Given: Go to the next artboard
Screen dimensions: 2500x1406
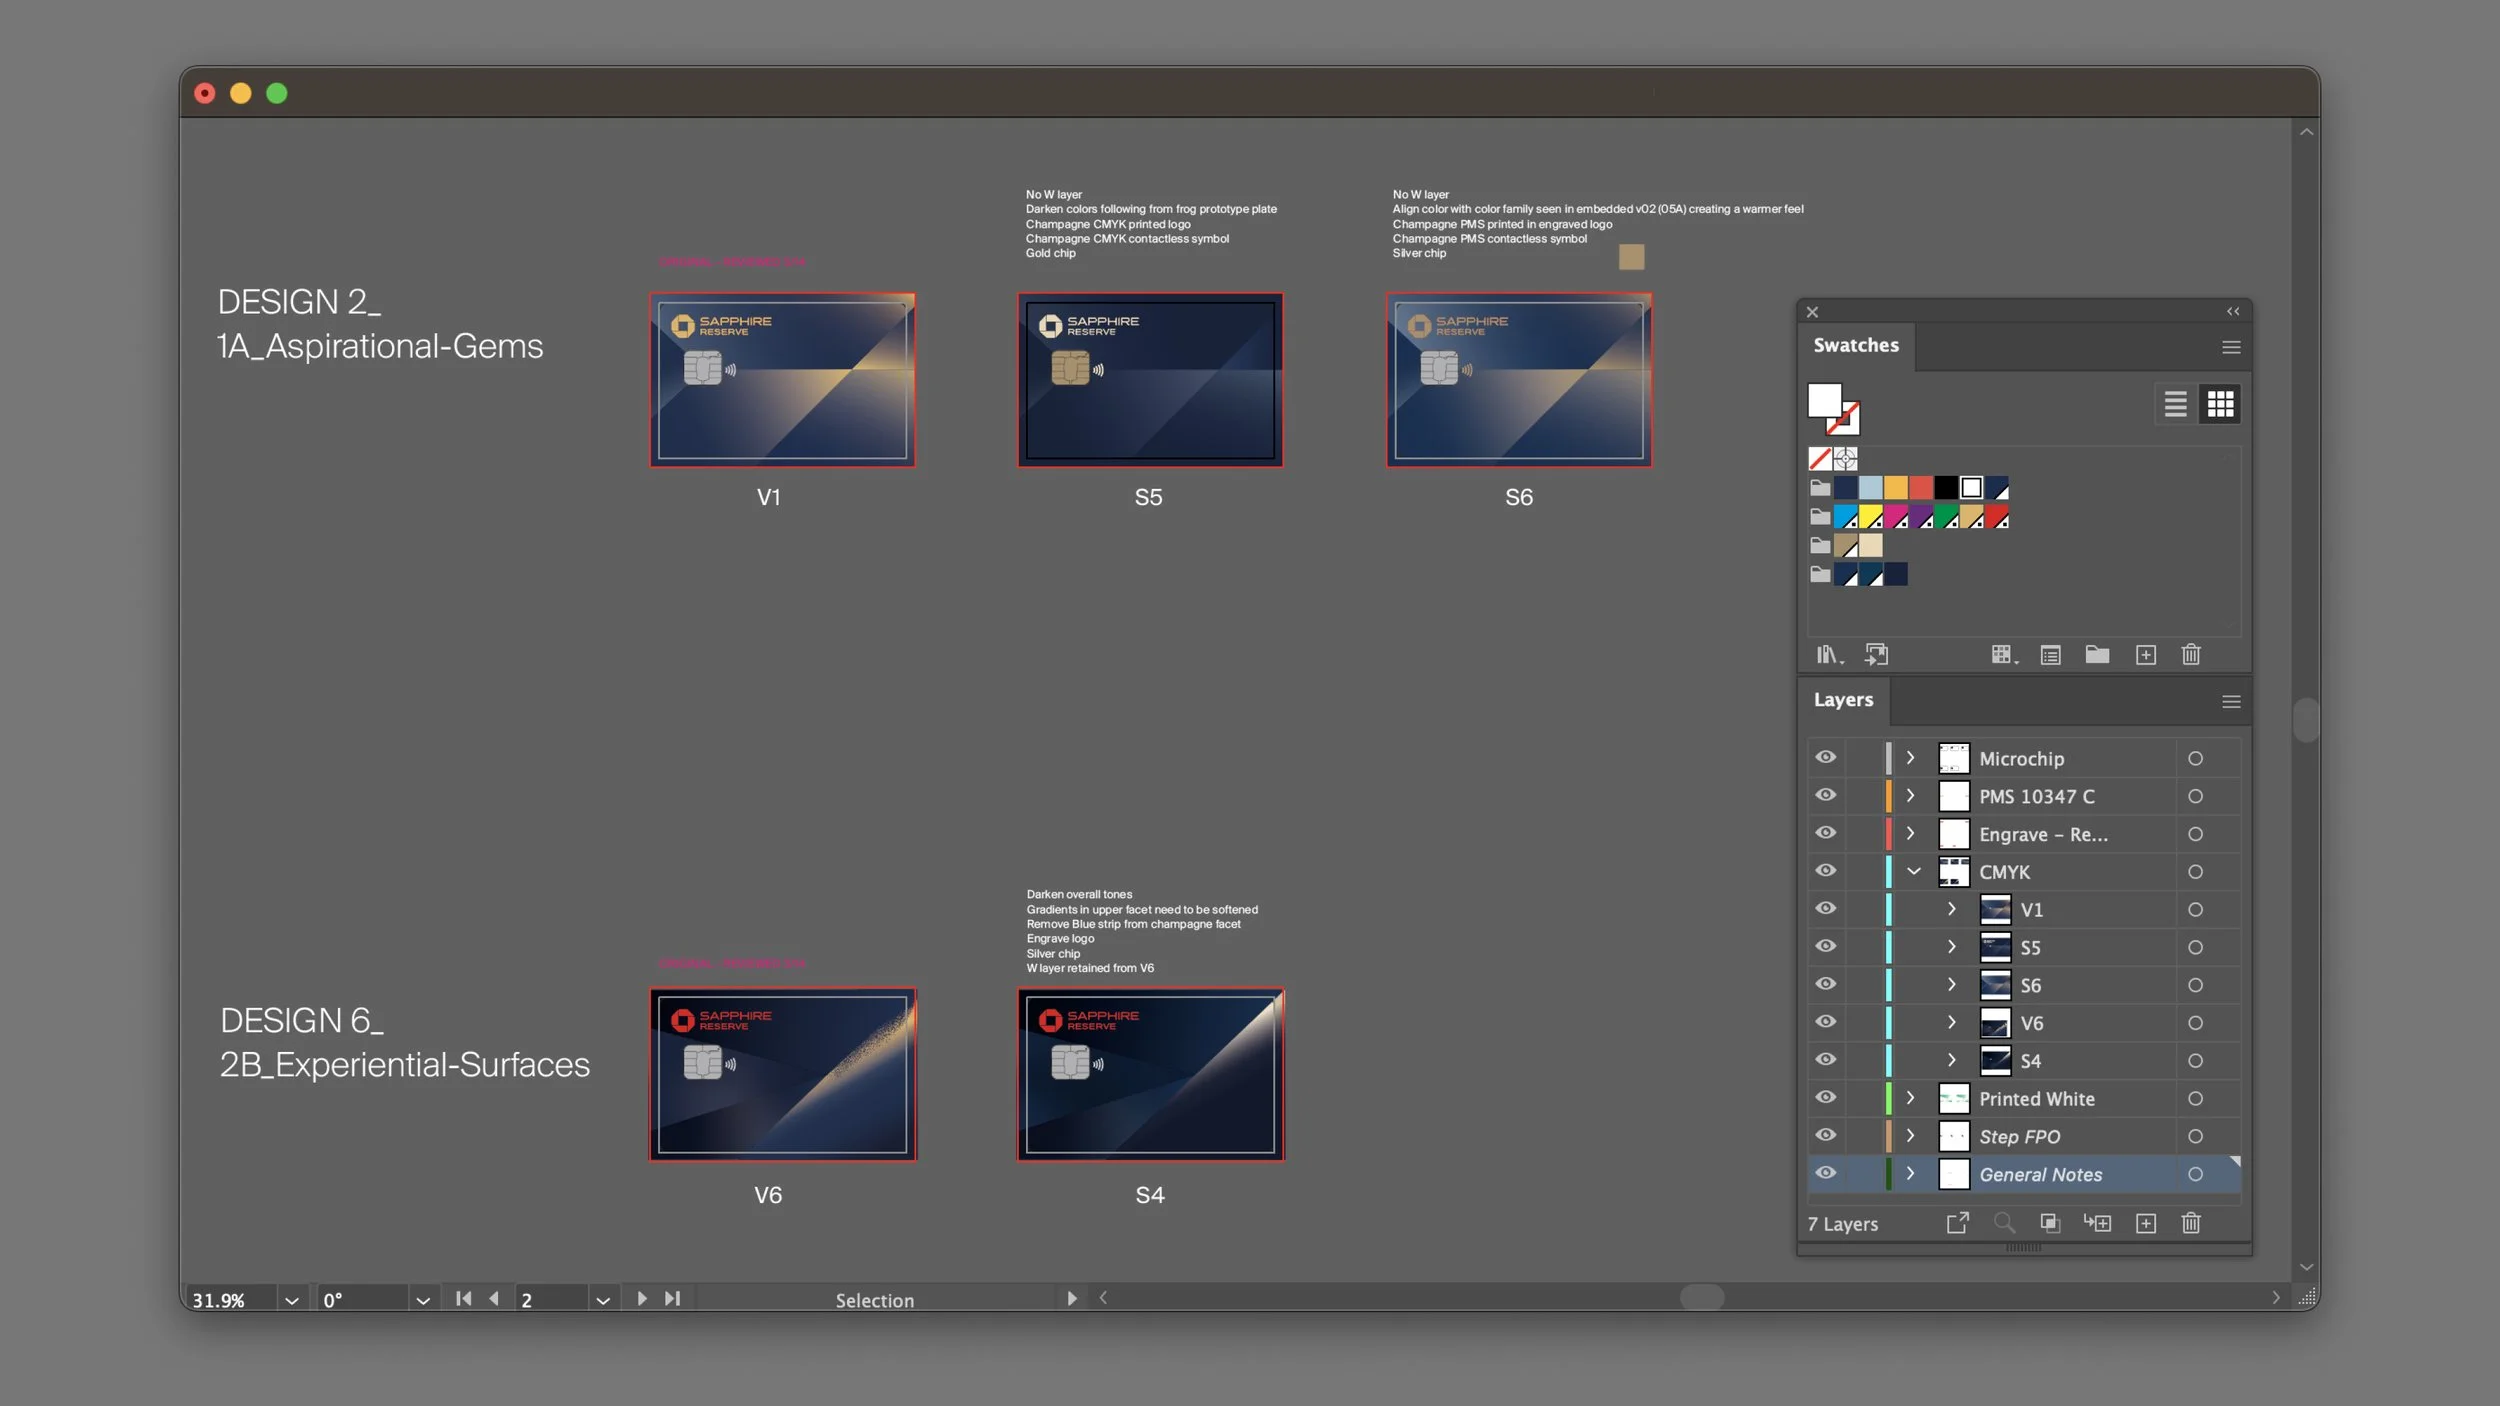Looking at the screenshot, I should [x=642, y=1298].
